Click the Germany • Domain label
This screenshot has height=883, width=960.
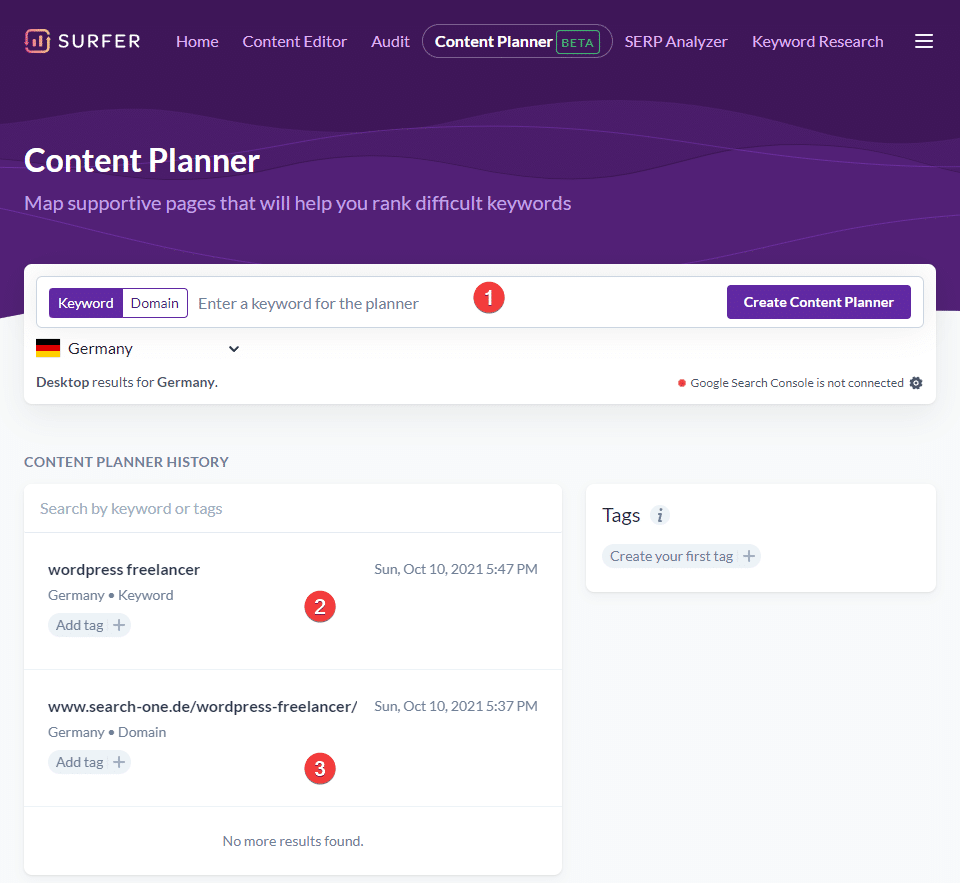(x=107, y=732)
